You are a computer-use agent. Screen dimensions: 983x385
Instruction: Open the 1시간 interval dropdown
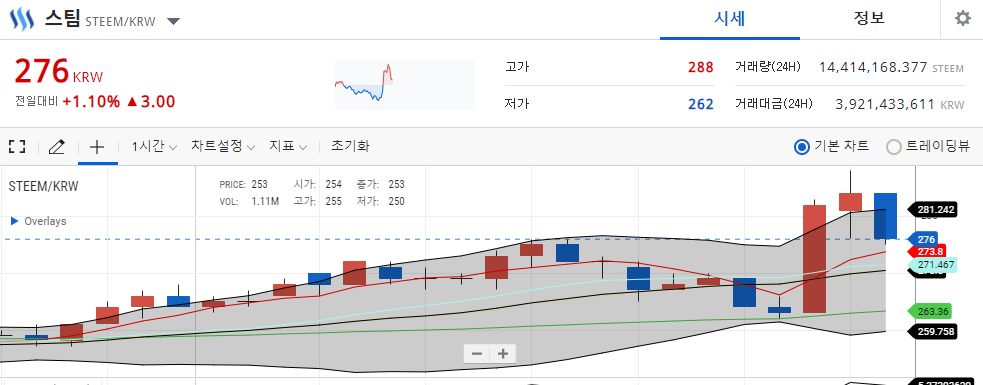154,147
